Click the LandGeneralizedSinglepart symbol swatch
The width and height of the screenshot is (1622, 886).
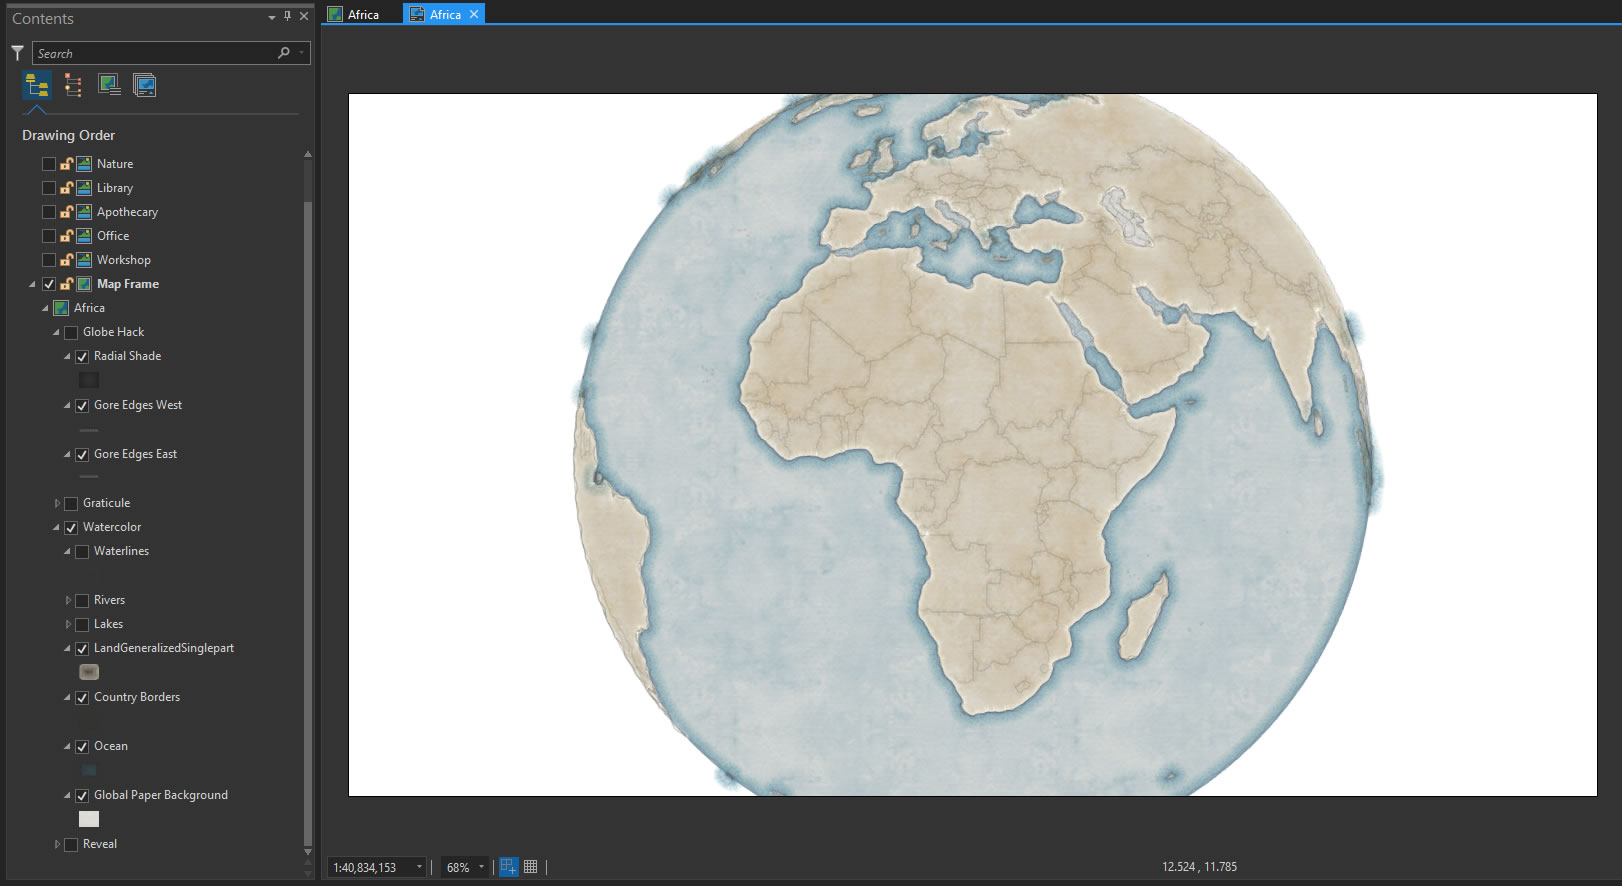click(89, 672)
